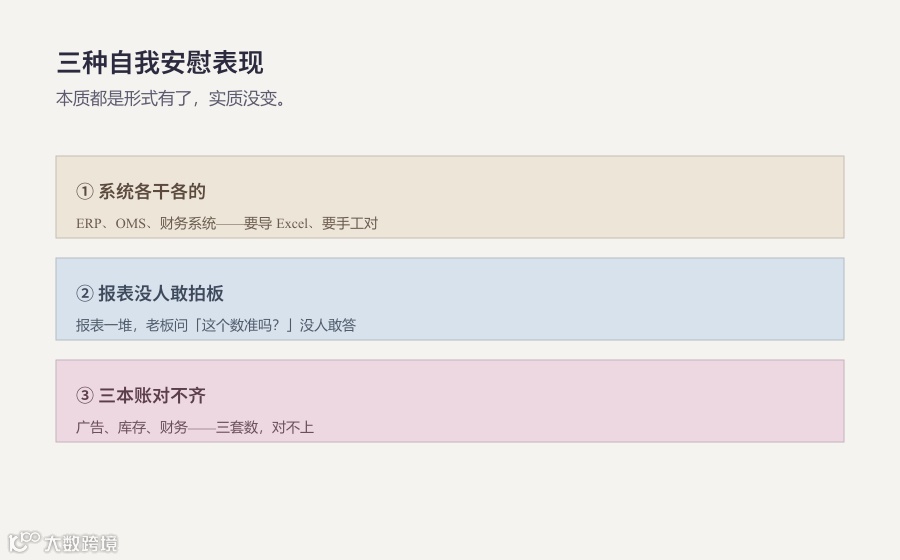Image resolution: width=900 pixels, height=560 pixels.
Task: Click the 大数跨境 logo icon
Action: pyautogui.click(x=24, y=542)
